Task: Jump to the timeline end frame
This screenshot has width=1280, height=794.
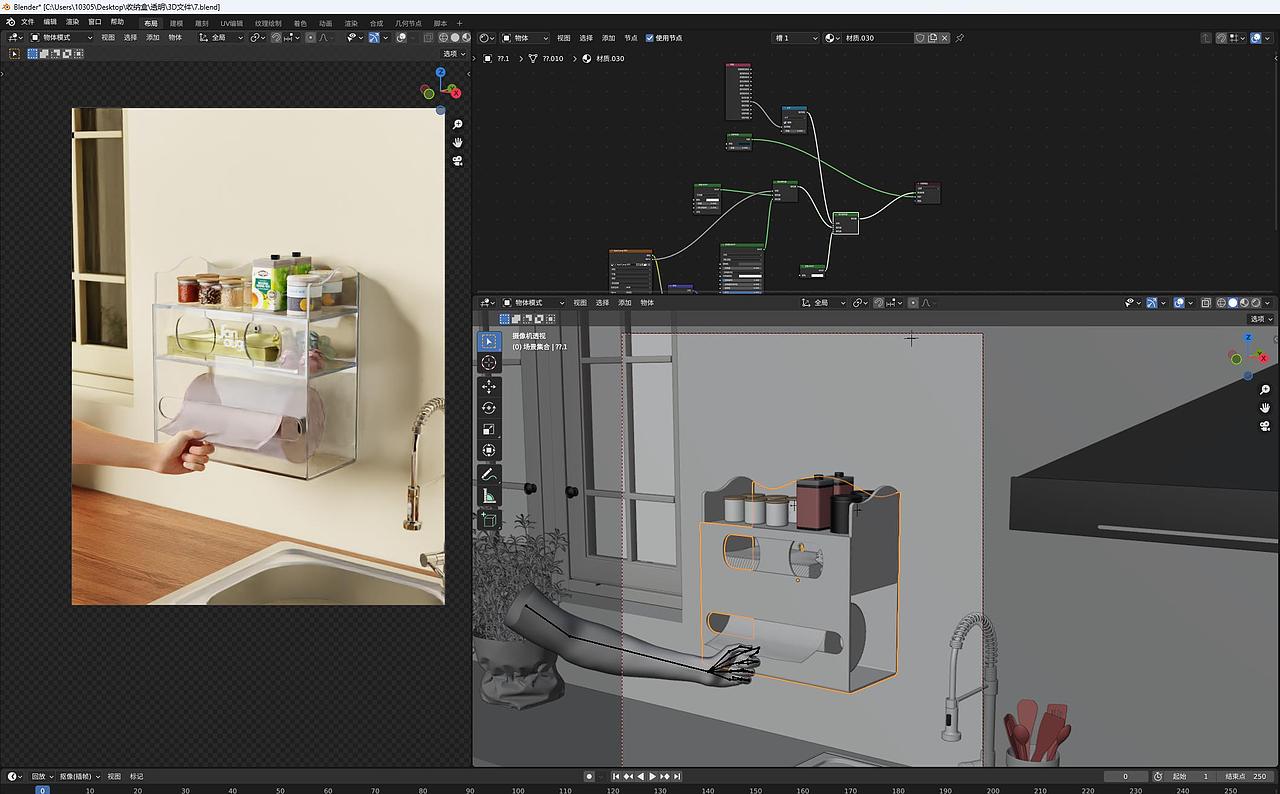Action: pyautogui.click(x=677, y=776)
